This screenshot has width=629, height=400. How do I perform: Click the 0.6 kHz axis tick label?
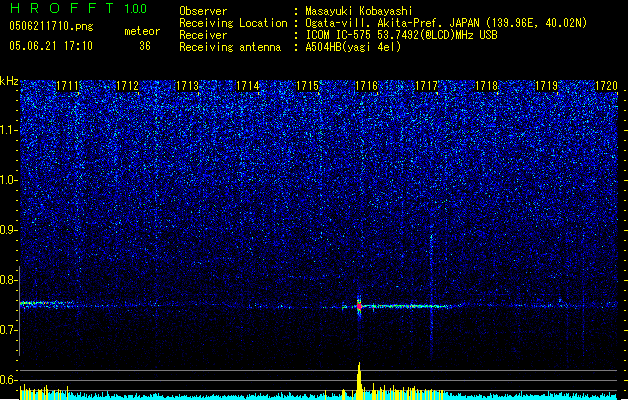click(x=9, y=380)
